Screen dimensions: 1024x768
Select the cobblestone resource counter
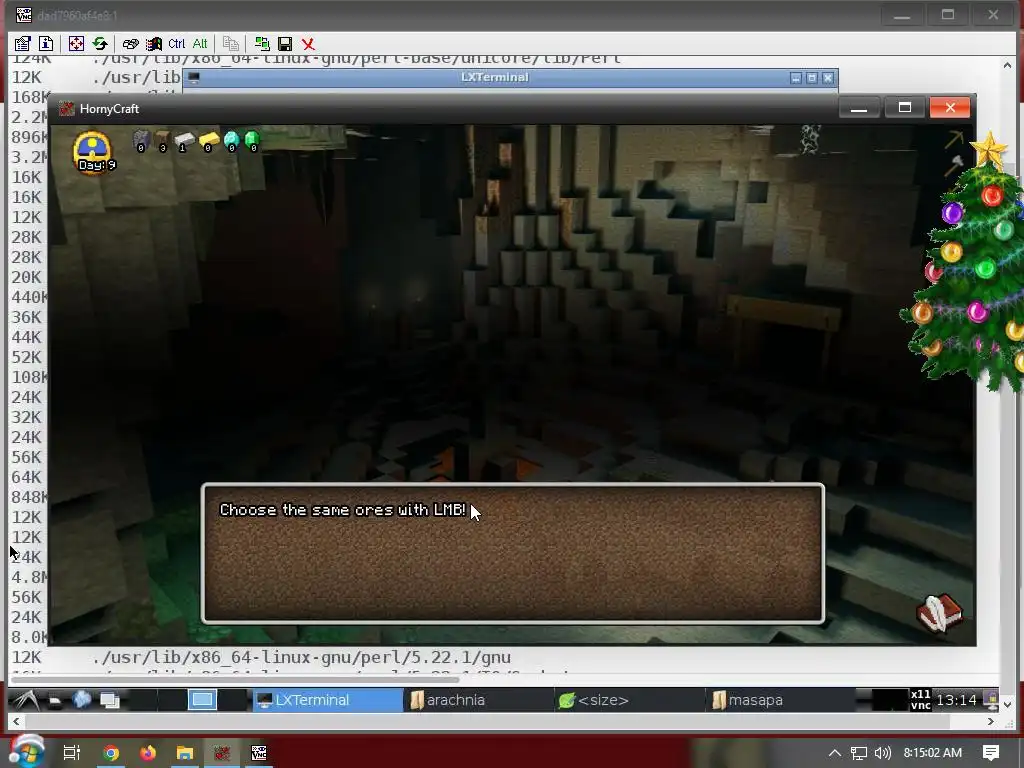[141, 140]
